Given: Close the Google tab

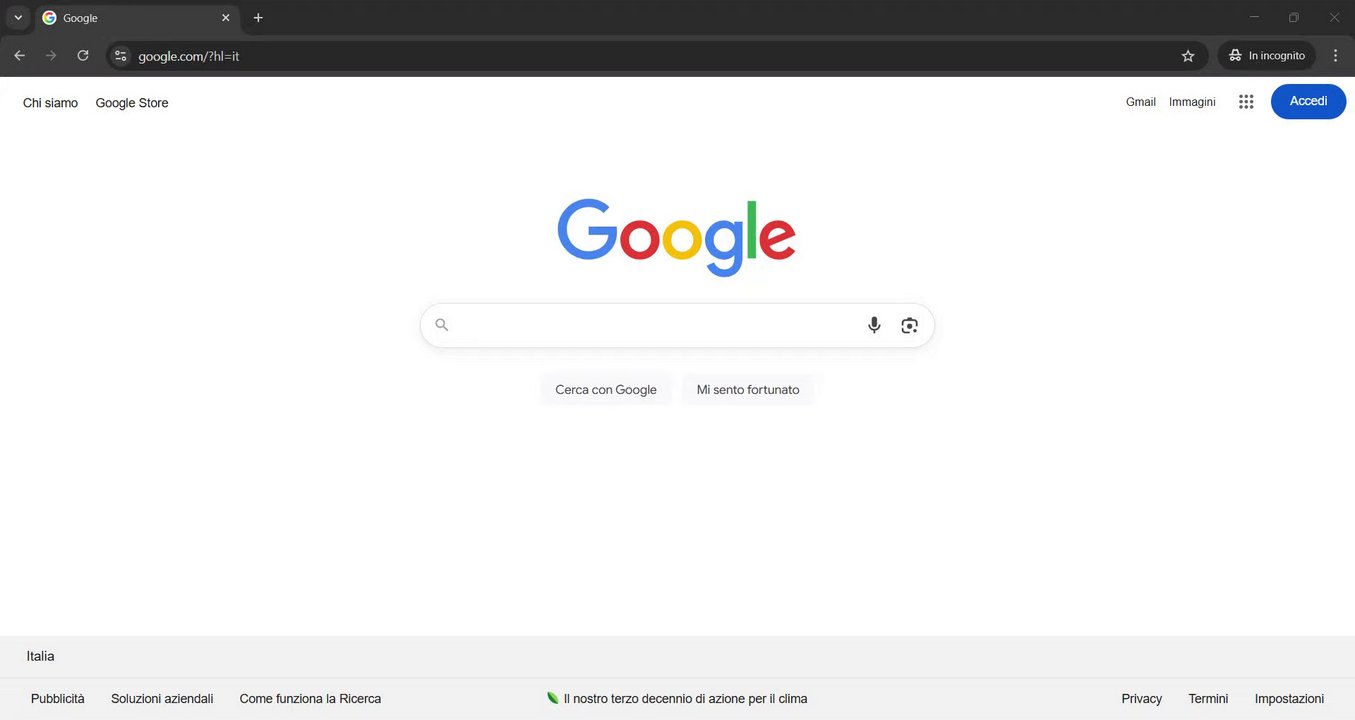Looking at the screenshot, I should click(226, 18).
